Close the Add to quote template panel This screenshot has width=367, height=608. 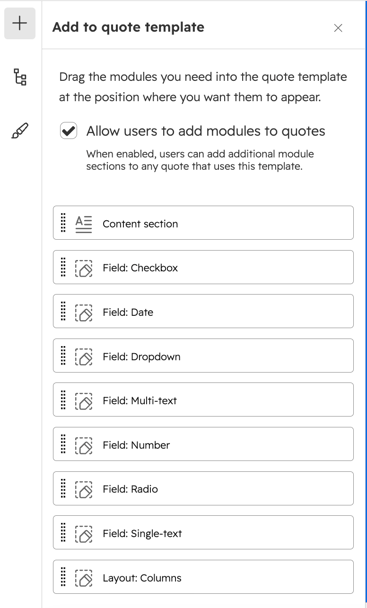point(338,28)
